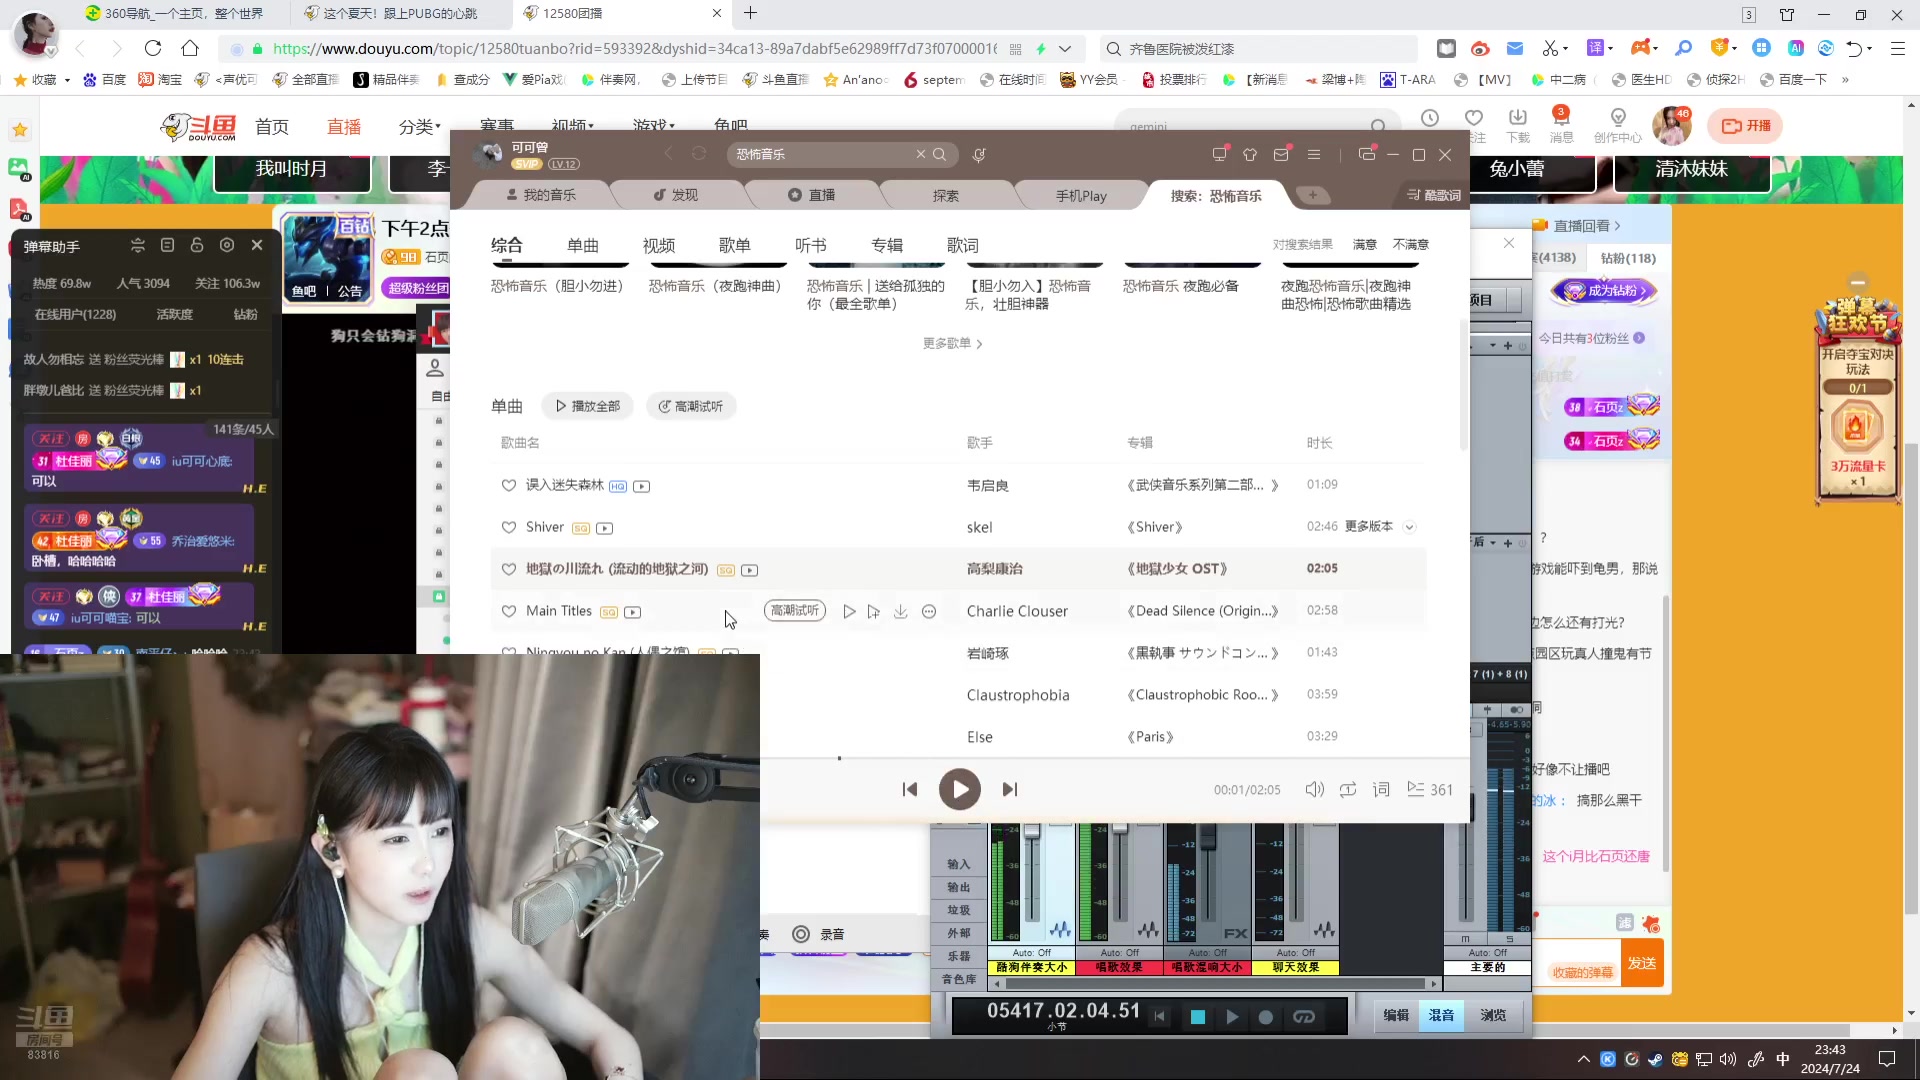Open the messages envelope icon in player
This screenshot has width=1920, height=1080.
1281,154
